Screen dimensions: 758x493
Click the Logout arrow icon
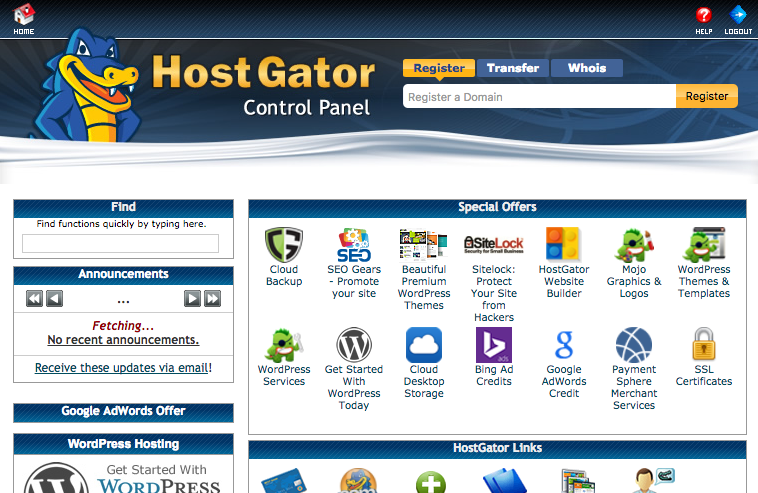tap(738, 14)
